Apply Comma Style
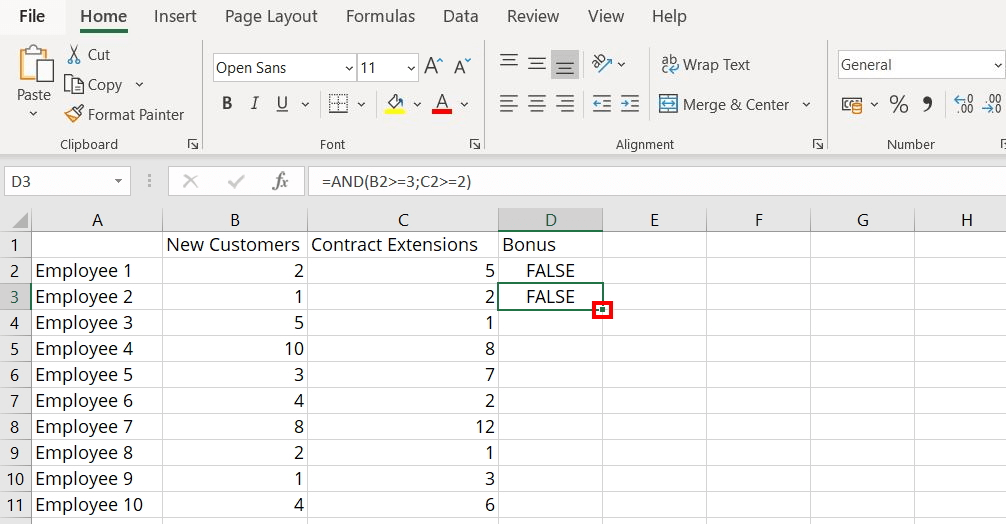Viewport: 1006px width, 524px height. 927,104
